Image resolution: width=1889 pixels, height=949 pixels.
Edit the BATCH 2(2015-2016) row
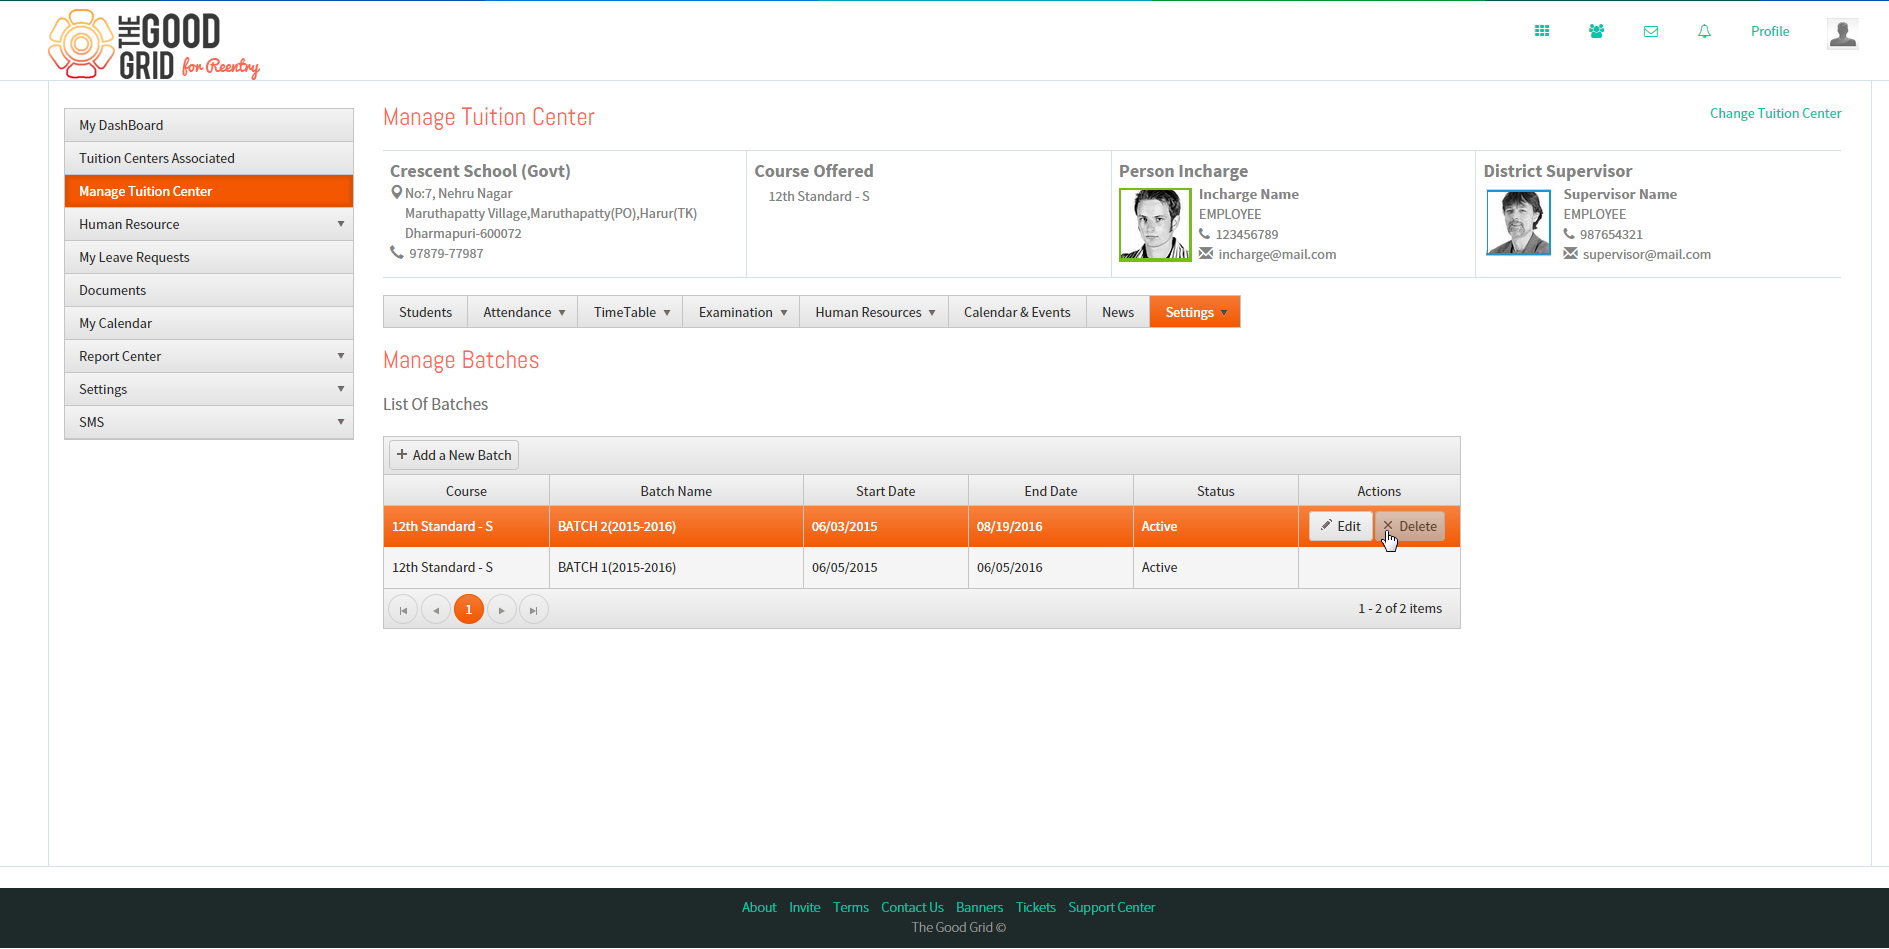1340,526
